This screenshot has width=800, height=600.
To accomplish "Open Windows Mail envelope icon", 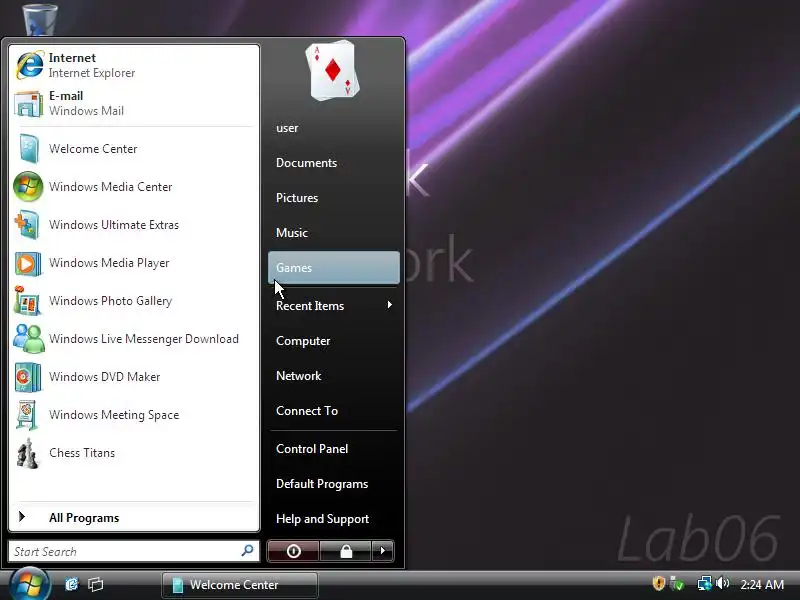I will coord(29,104).
